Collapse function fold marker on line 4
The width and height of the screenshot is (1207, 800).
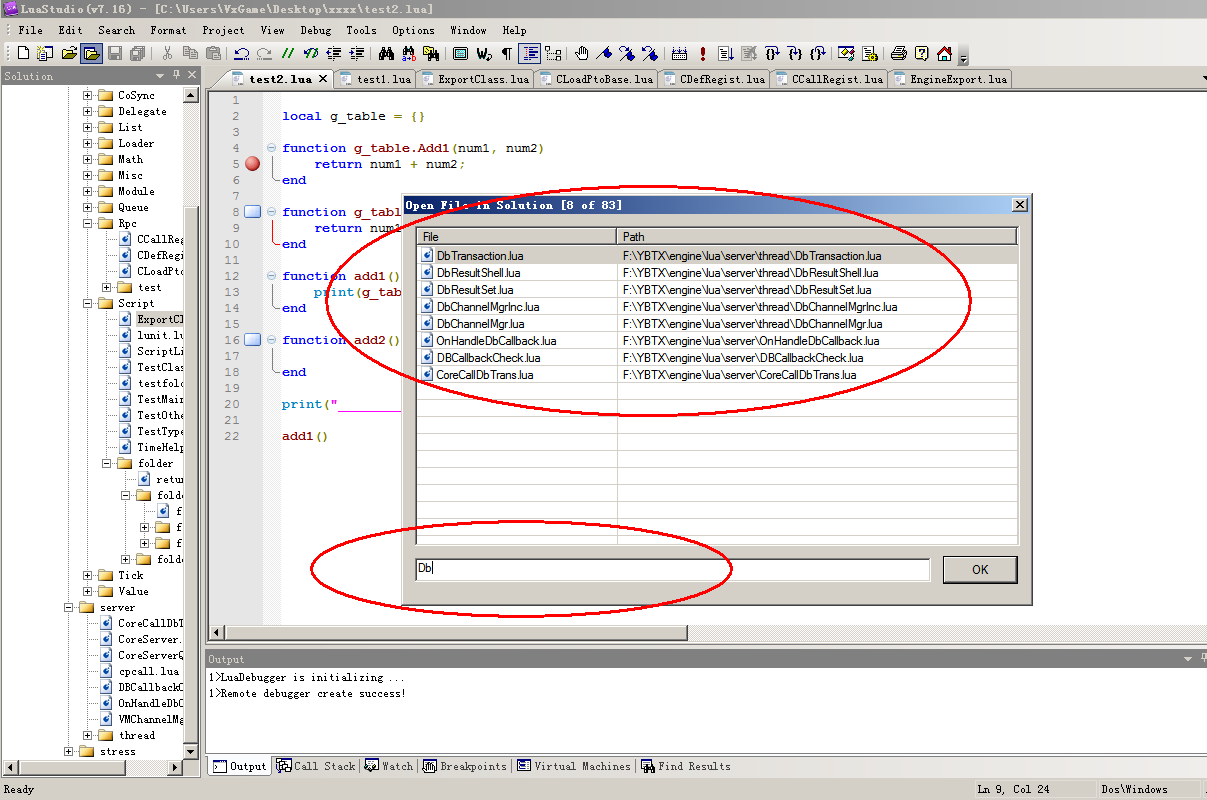tap(271, 148)
